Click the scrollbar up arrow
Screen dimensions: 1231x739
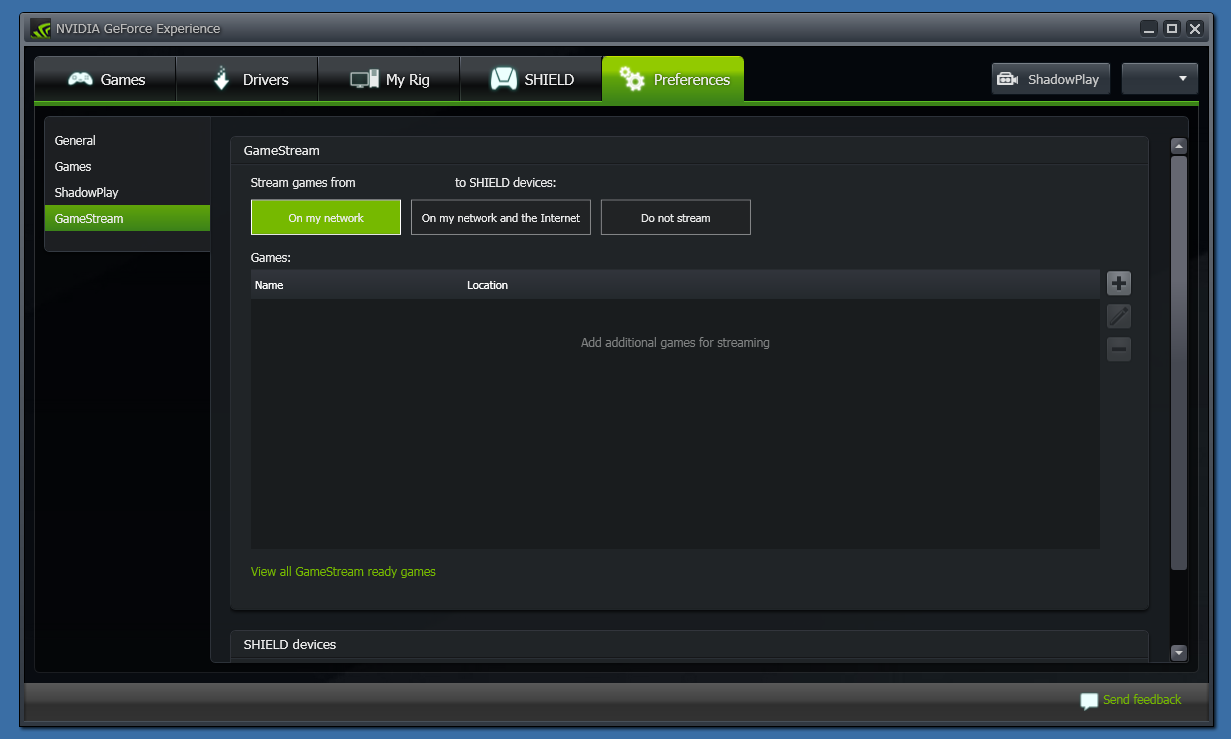tap(1179, 146)
